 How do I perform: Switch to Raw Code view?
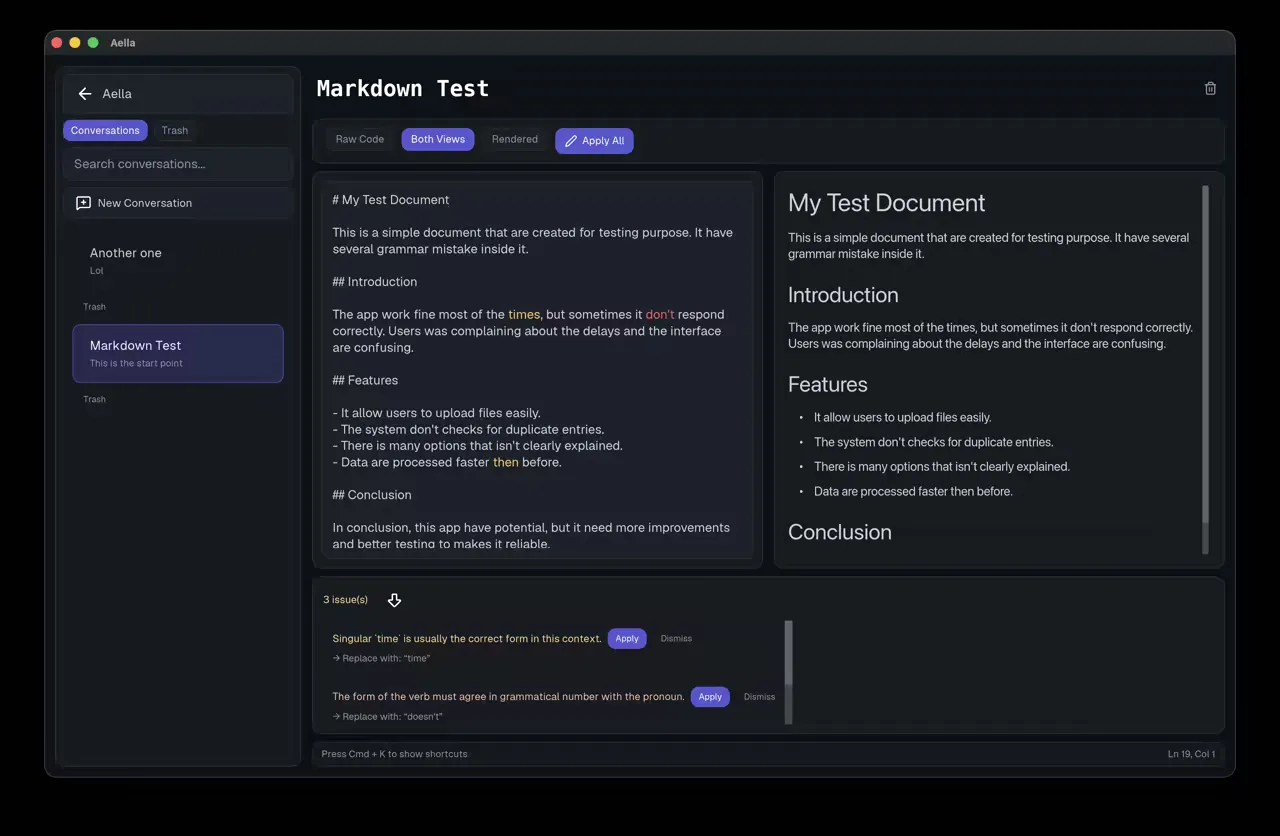point(359,140)
